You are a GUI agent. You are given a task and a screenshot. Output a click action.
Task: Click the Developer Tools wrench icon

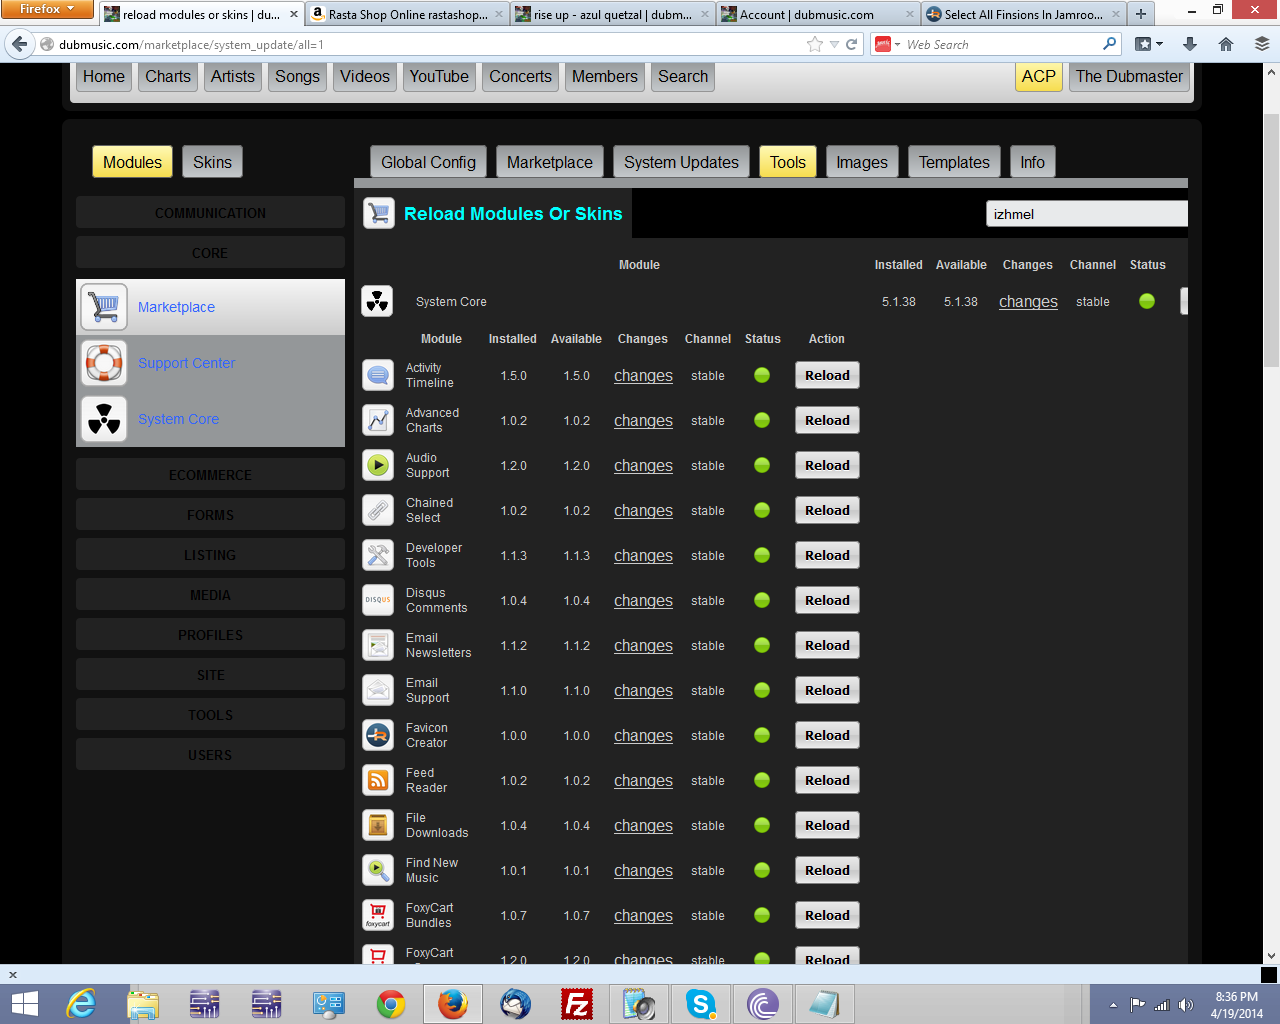[378, 555]
